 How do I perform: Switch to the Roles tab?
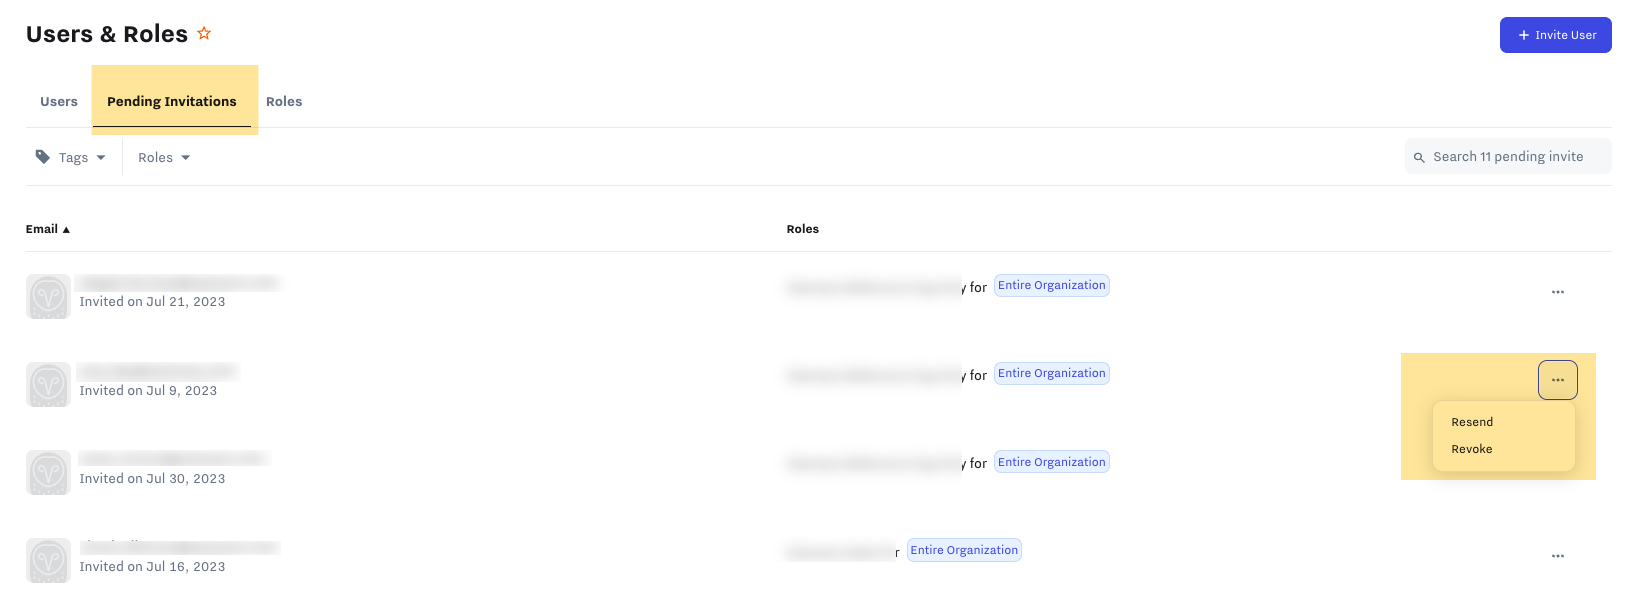284,101
